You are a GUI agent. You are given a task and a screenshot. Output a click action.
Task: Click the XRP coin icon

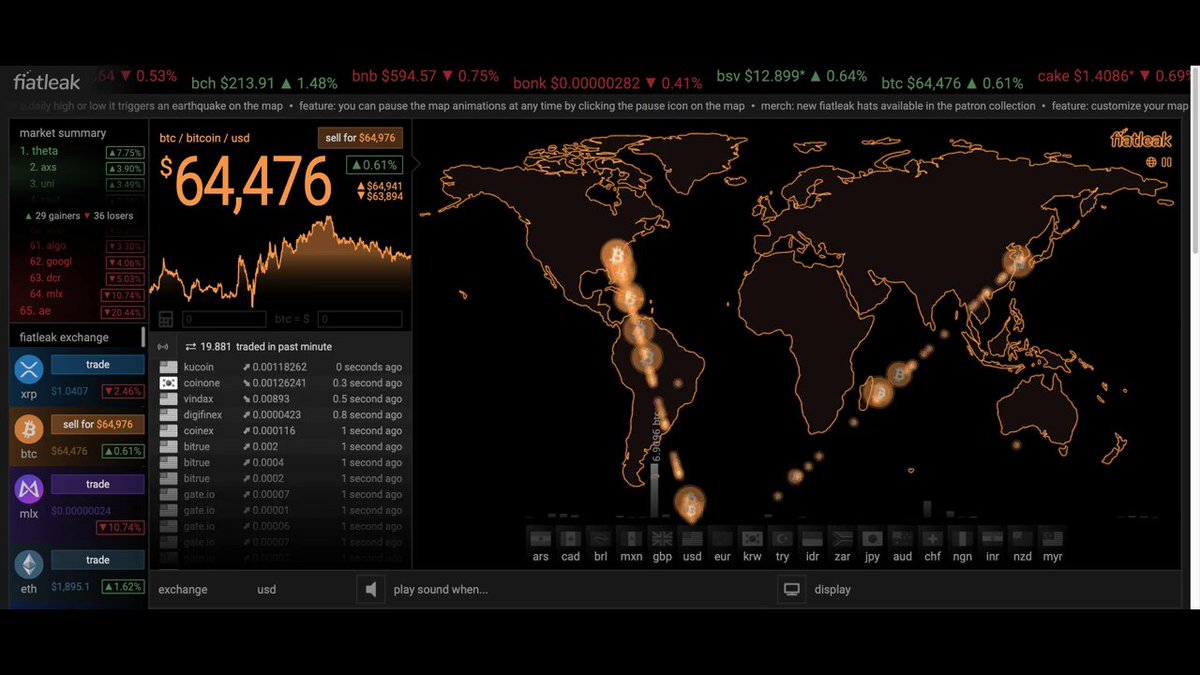[x=28, y=368]
